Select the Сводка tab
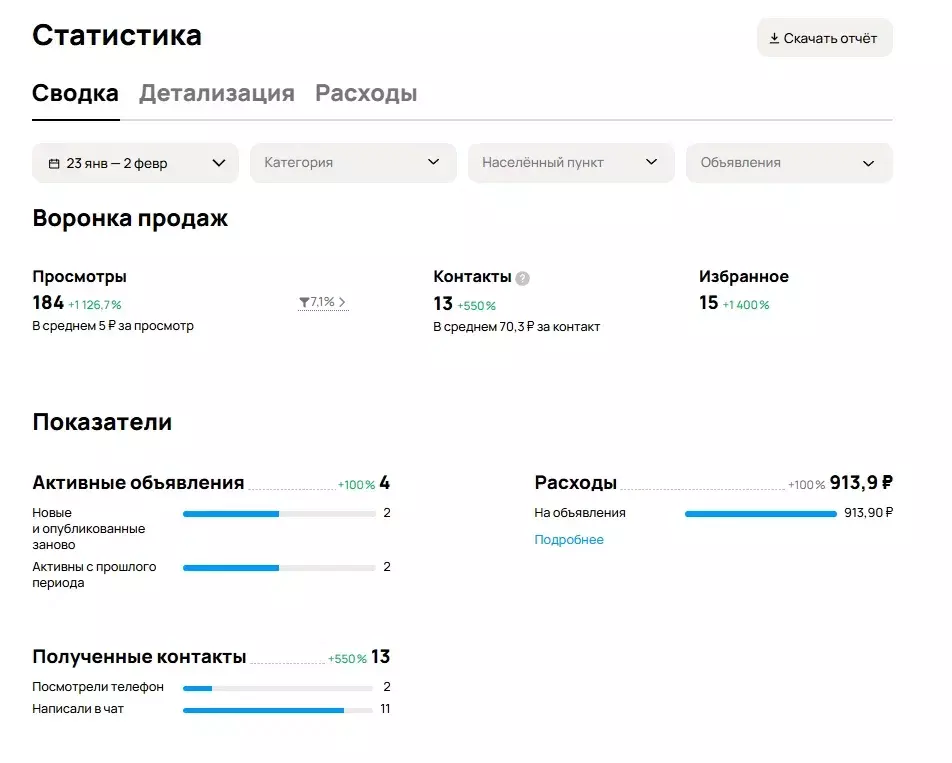 pyautogui.click(x=75, y=94)
